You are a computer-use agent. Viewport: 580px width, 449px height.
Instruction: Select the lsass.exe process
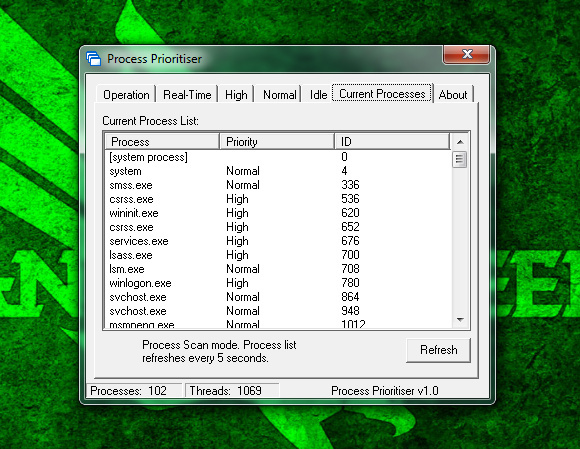tap(278, 255)
